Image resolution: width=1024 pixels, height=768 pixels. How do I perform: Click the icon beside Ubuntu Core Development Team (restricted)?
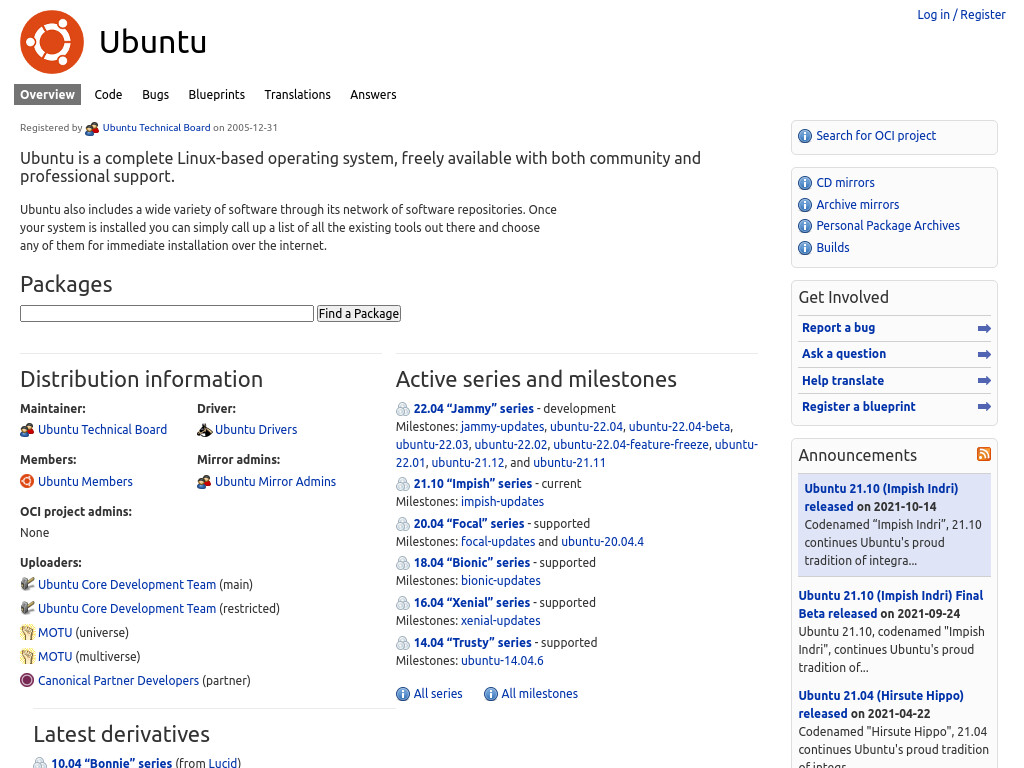[27, 608]
